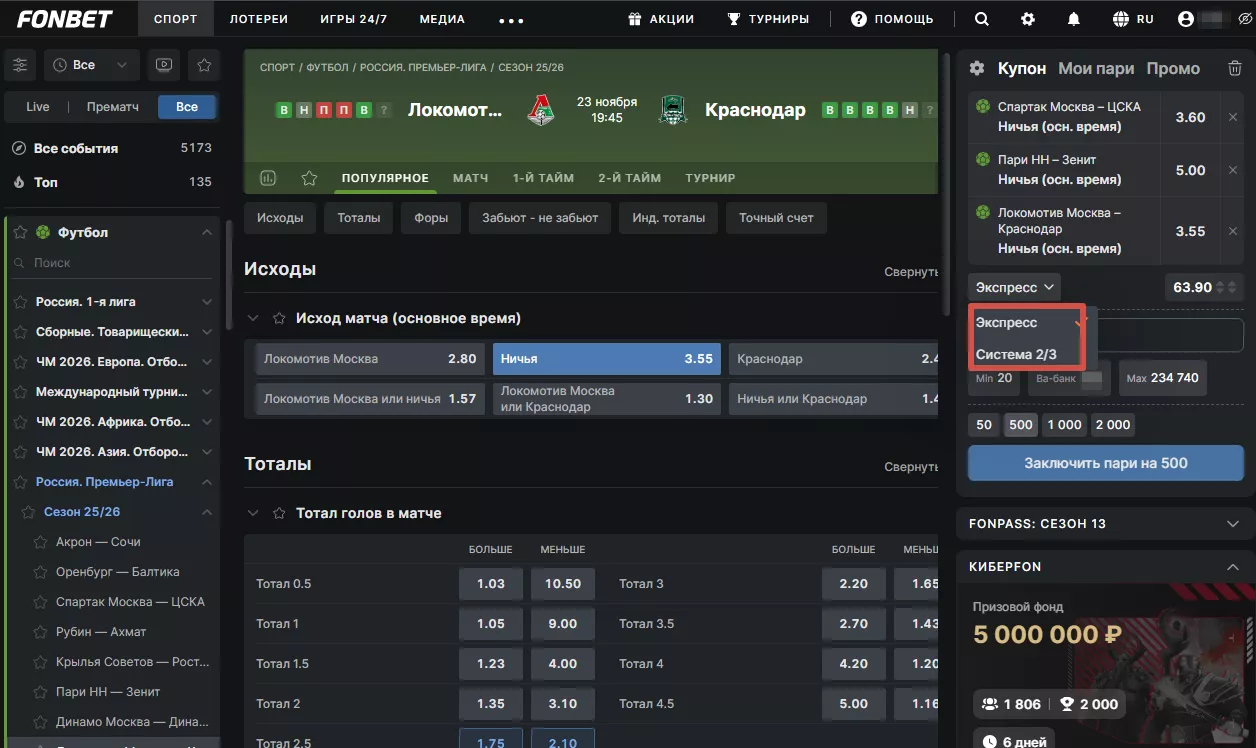This screenshot has width=1256, height=748.
Task: Open the Лотереи menu item
Action: pos(258,19)
